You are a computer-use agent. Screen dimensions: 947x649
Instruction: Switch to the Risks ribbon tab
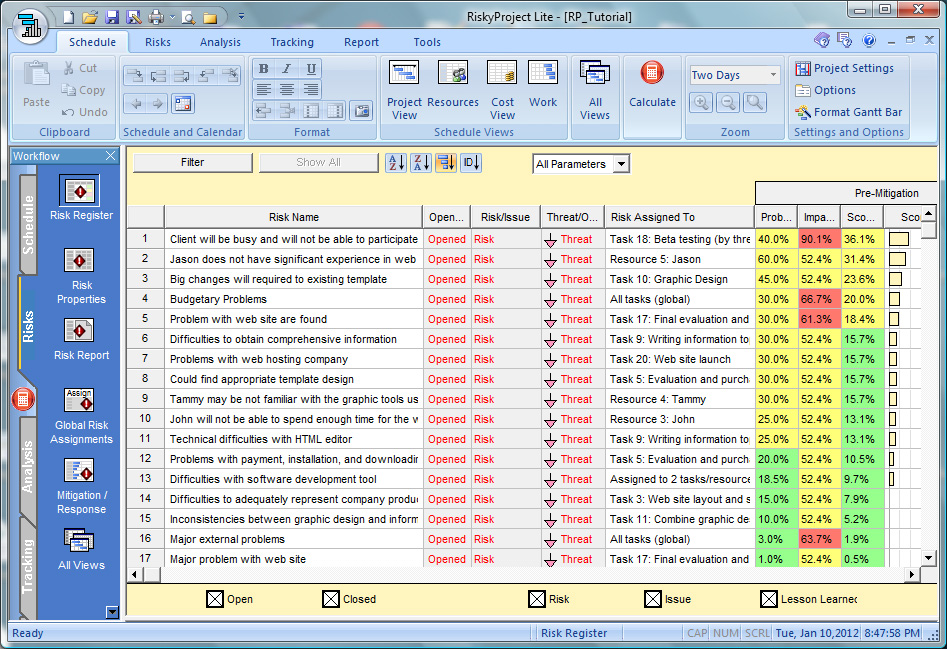158,42
